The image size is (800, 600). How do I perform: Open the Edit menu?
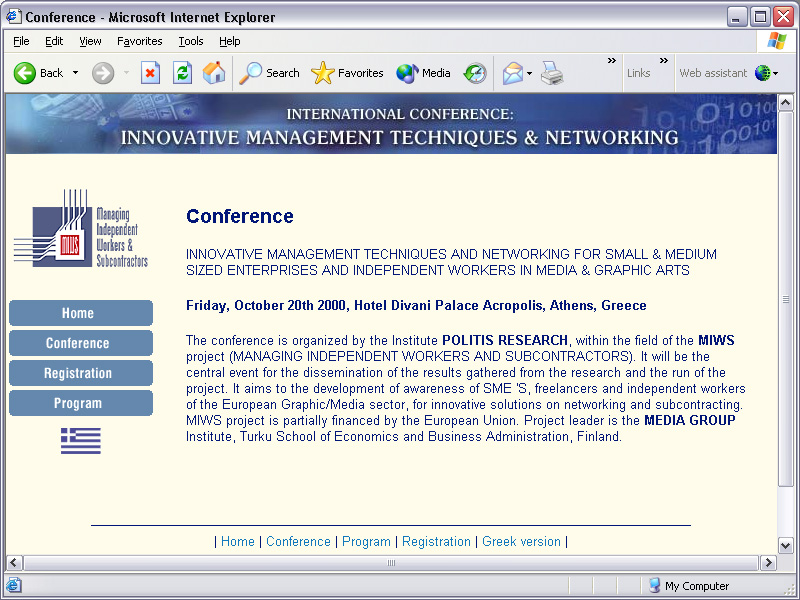coord(54,41)
